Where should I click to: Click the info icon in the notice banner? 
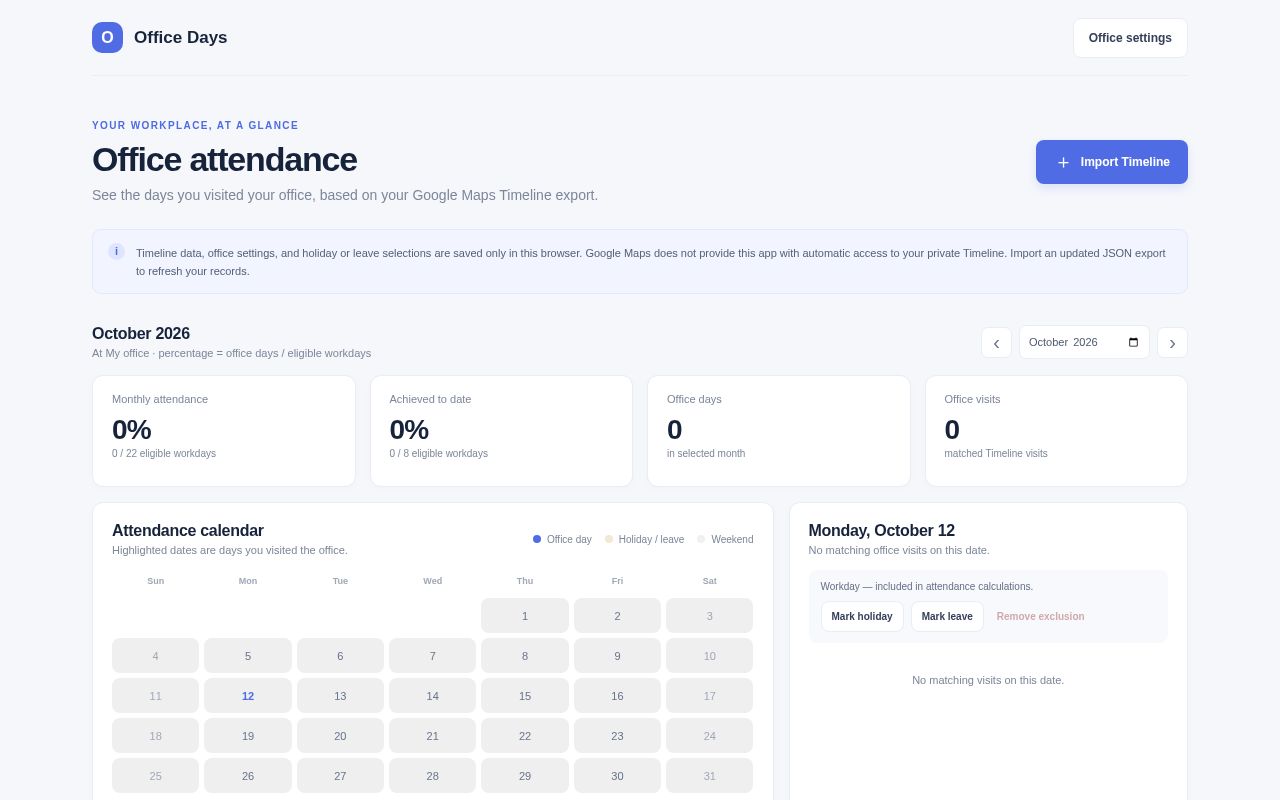tap(116, 252)
